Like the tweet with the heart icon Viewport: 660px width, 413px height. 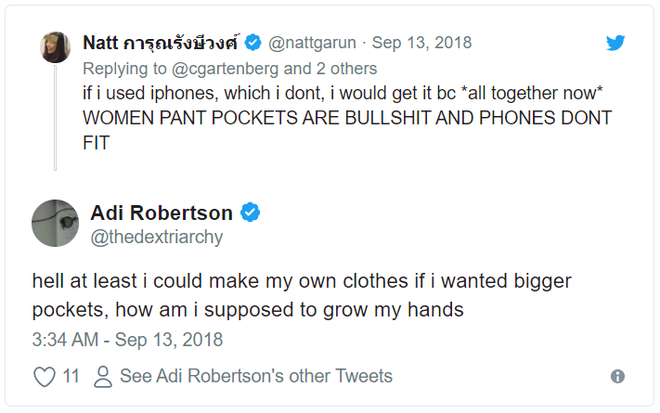click(x=44, y=377)
